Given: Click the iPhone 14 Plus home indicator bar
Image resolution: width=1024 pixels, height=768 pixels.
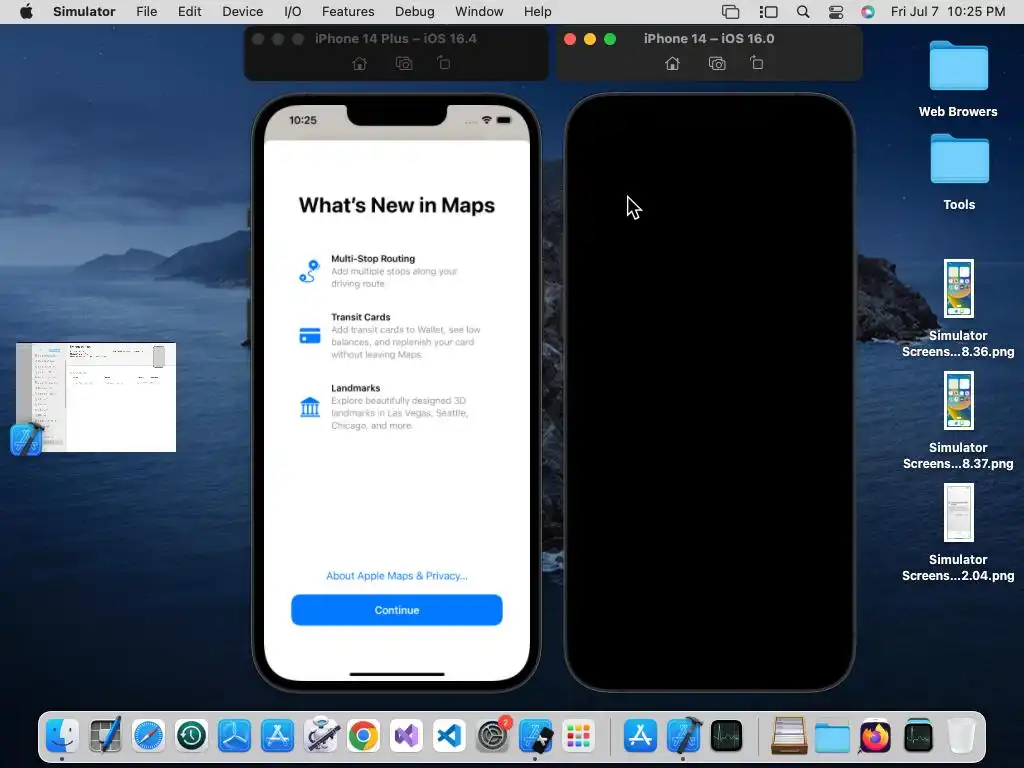Looking at the screenshot, I should (x=397, y=674).
